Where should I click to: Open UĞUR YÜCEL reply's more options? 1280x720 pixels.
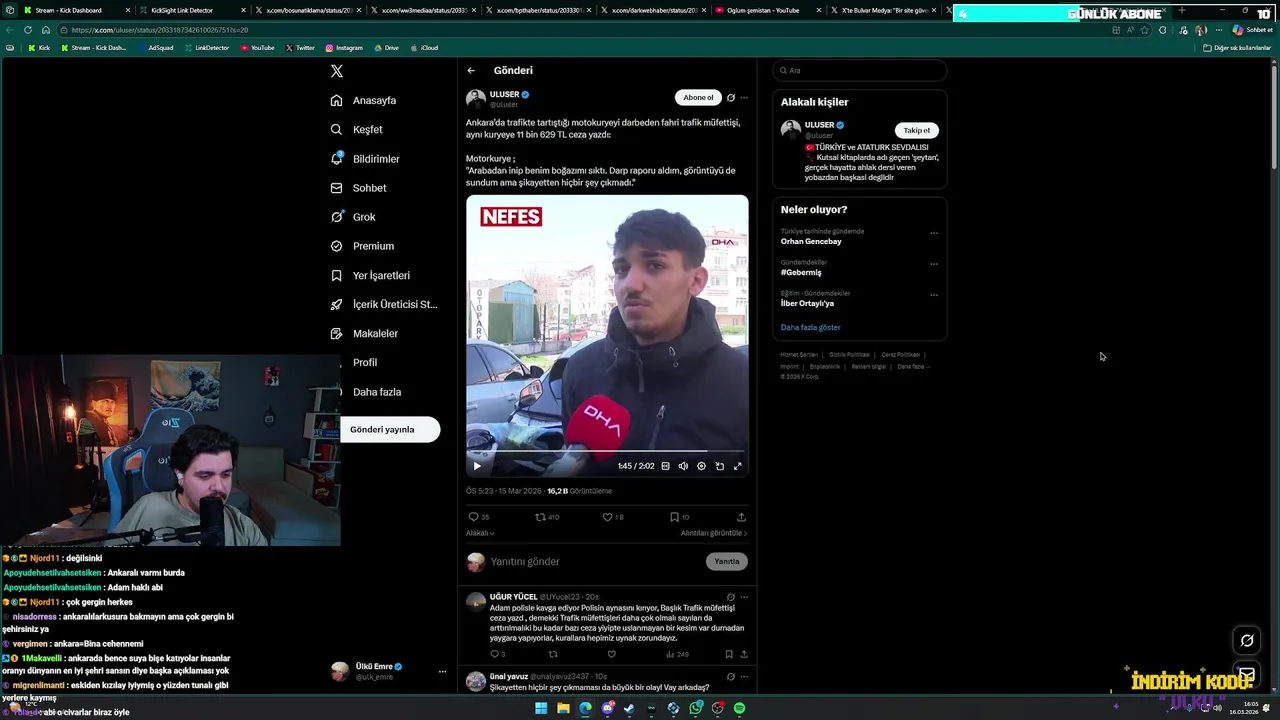pos(744,597)
